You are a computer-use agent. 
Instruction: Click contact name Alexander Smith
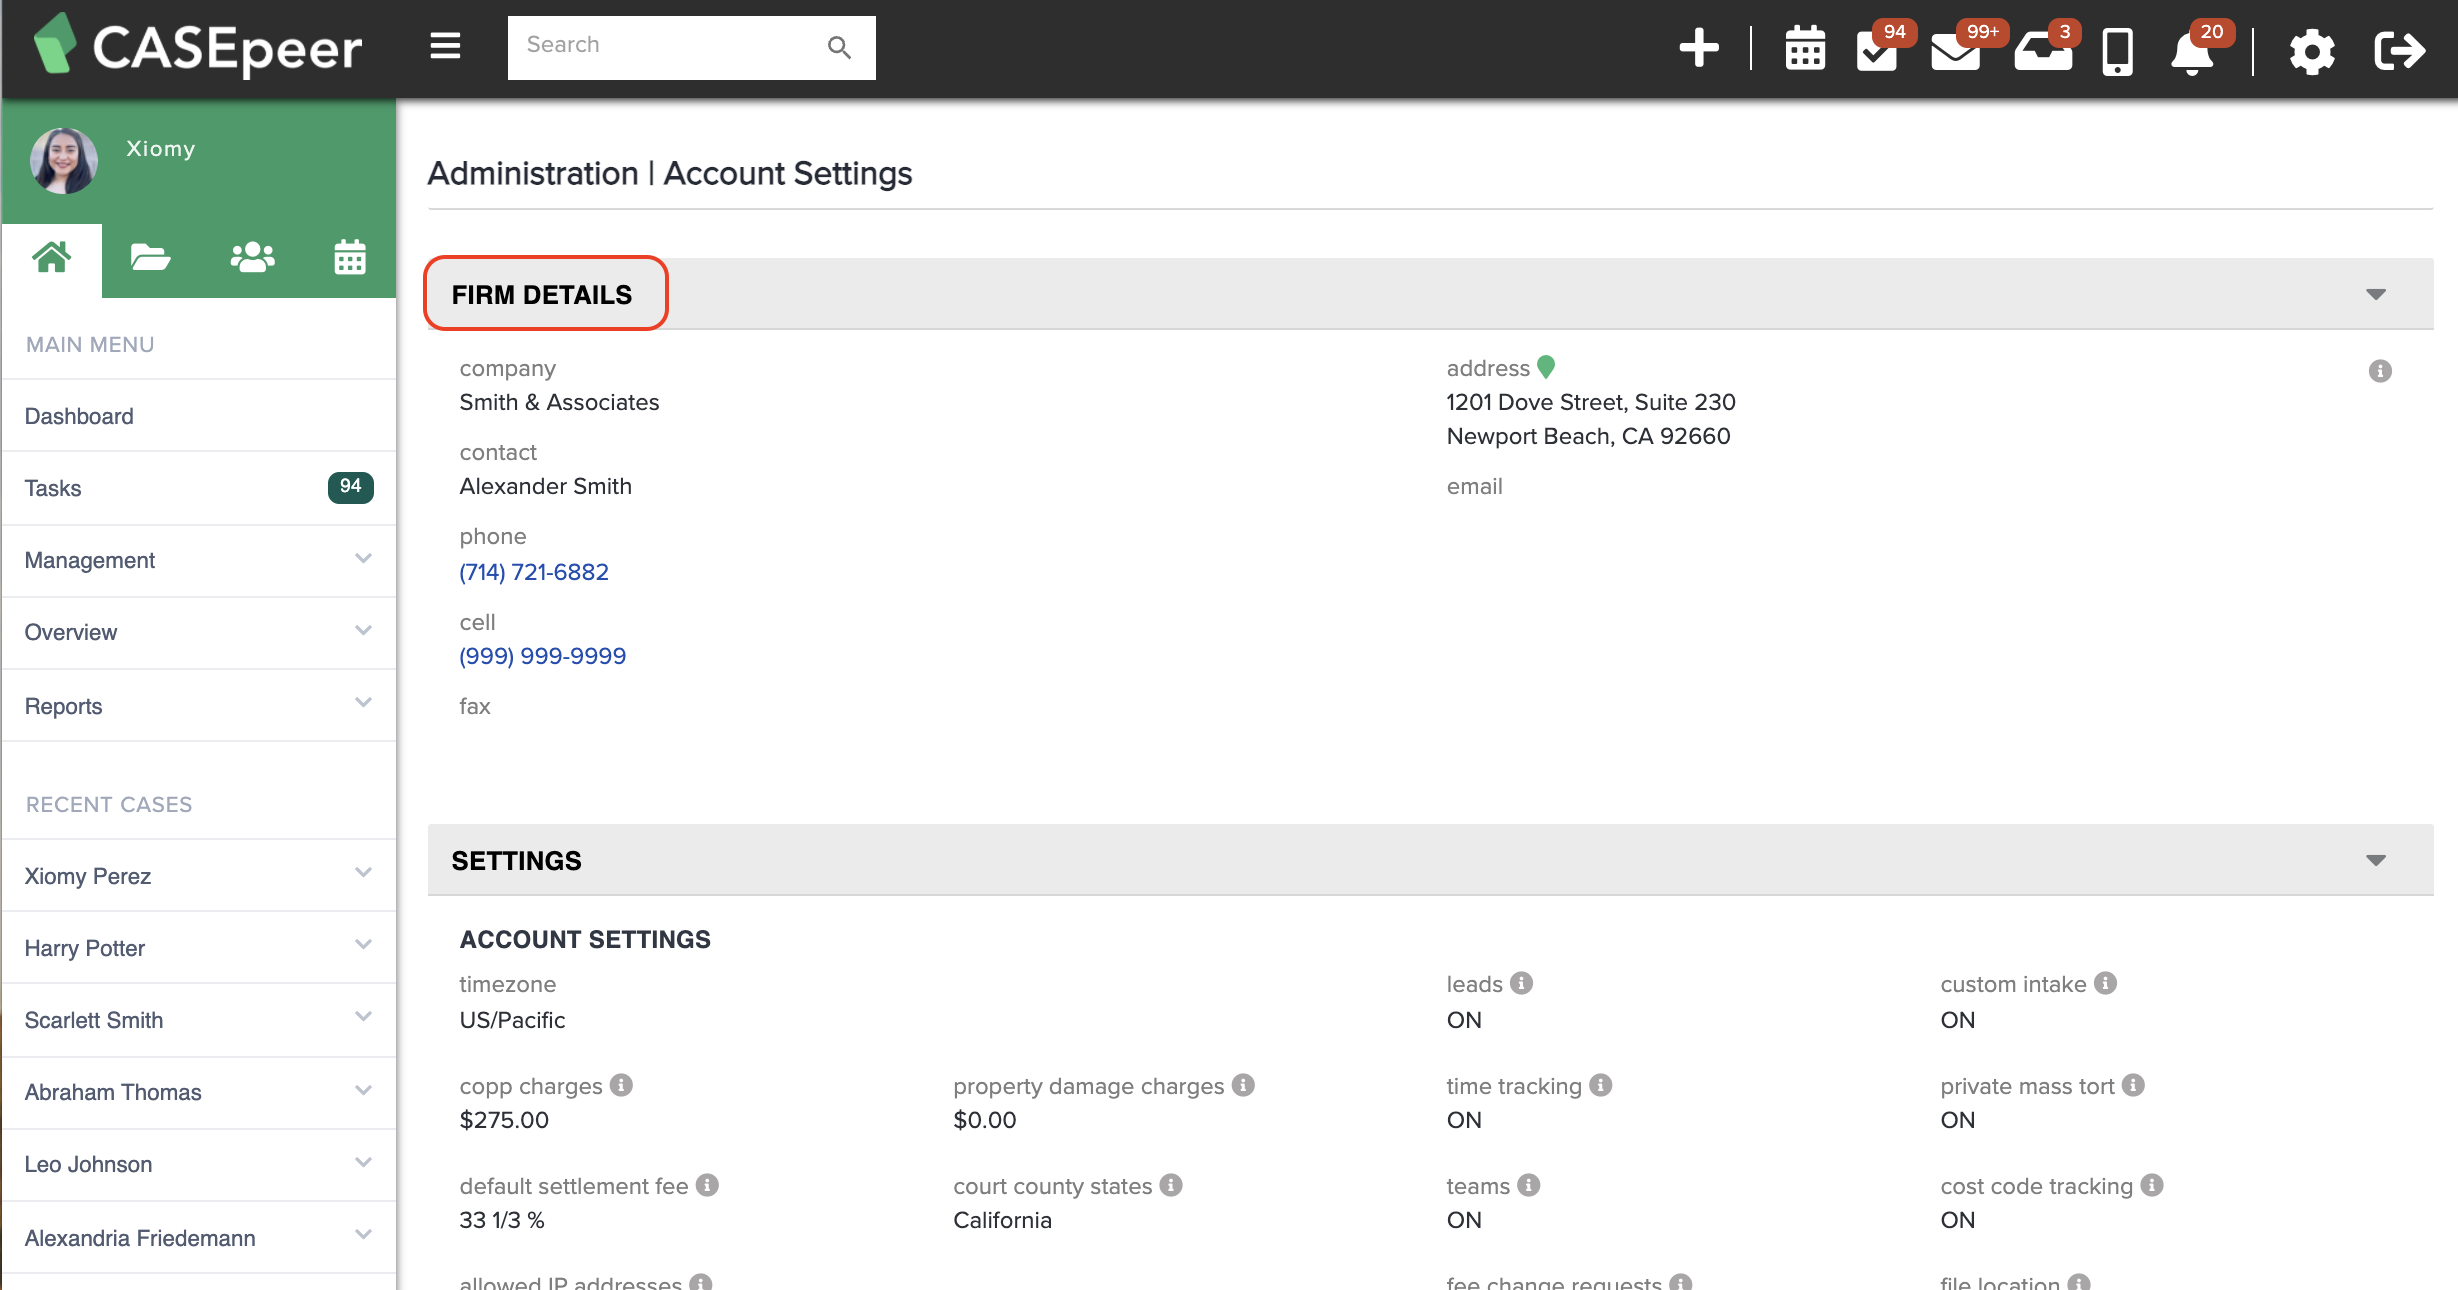click(x=546, y=486)
